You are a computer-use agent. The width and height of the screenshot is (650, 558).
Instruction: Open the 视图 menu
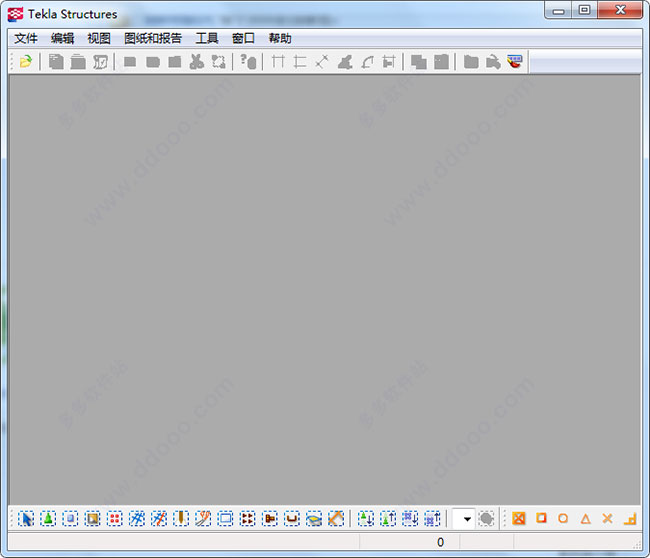point(99,39)
